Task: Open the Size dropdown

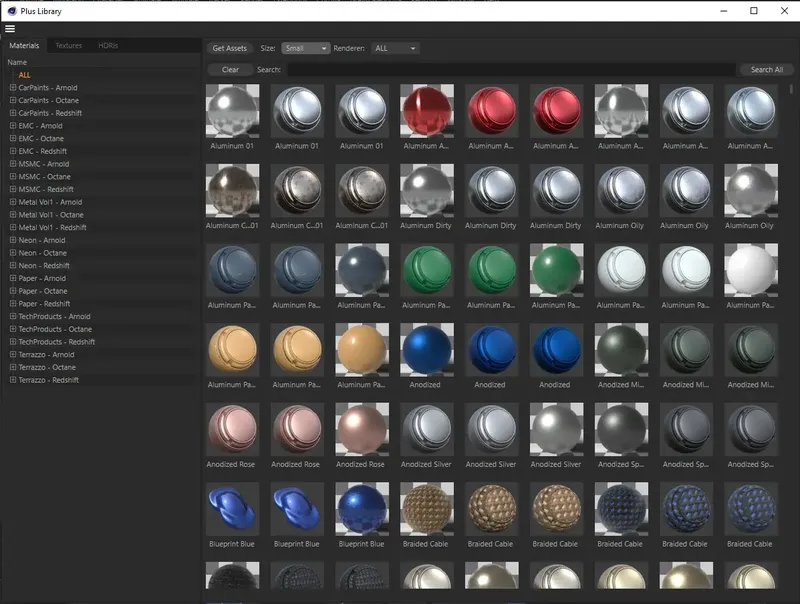Action: pos(307,46)
